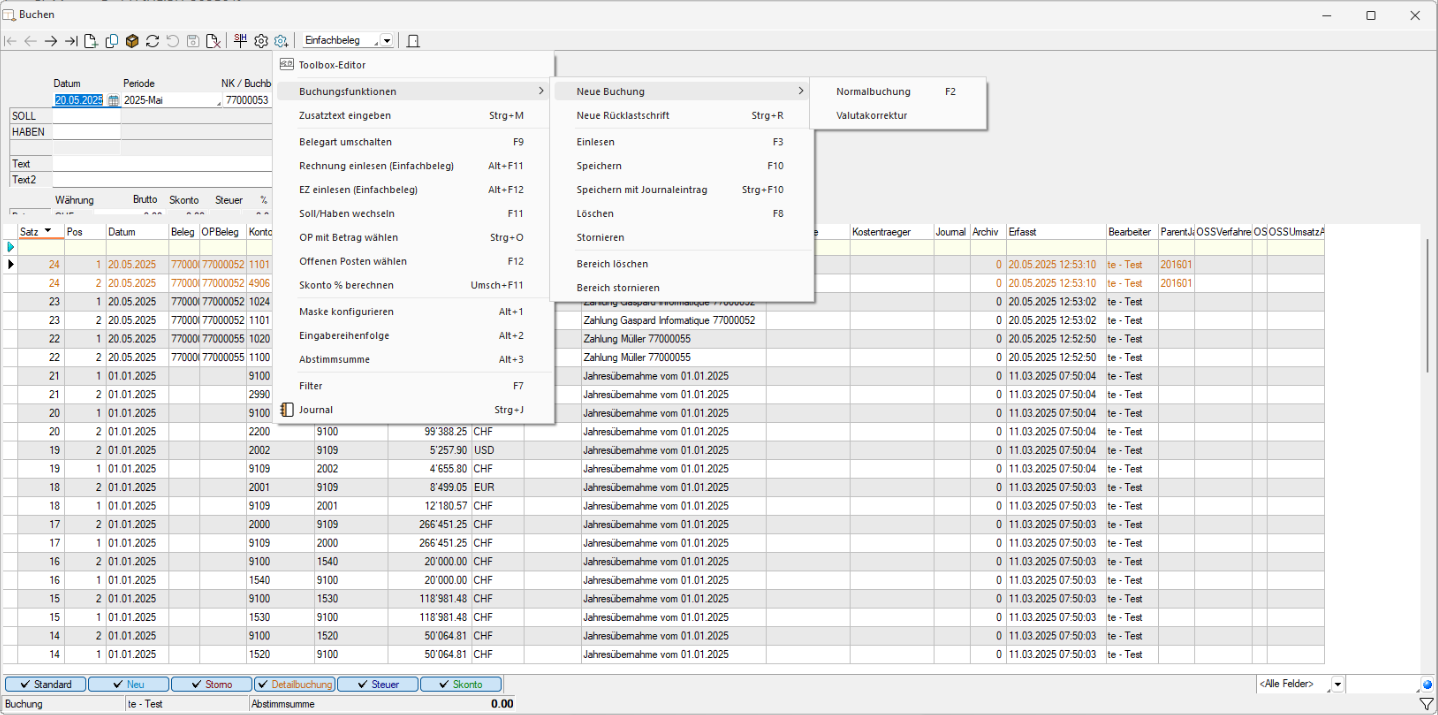Screen dimensions: 1438x715
Task: Click the Erfasst column header
Action: tap(1054, 232)
